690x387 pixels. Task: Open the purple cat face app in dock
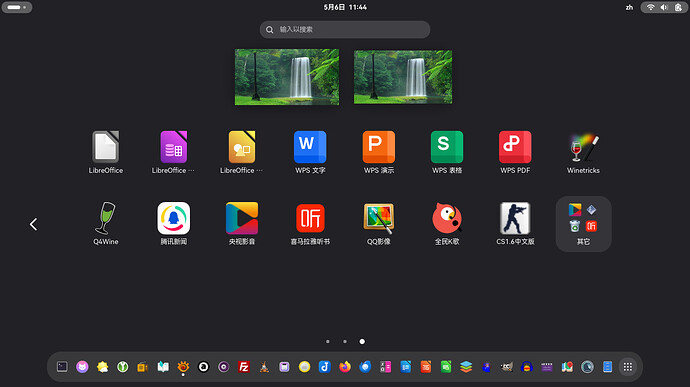tap(82, 366)
